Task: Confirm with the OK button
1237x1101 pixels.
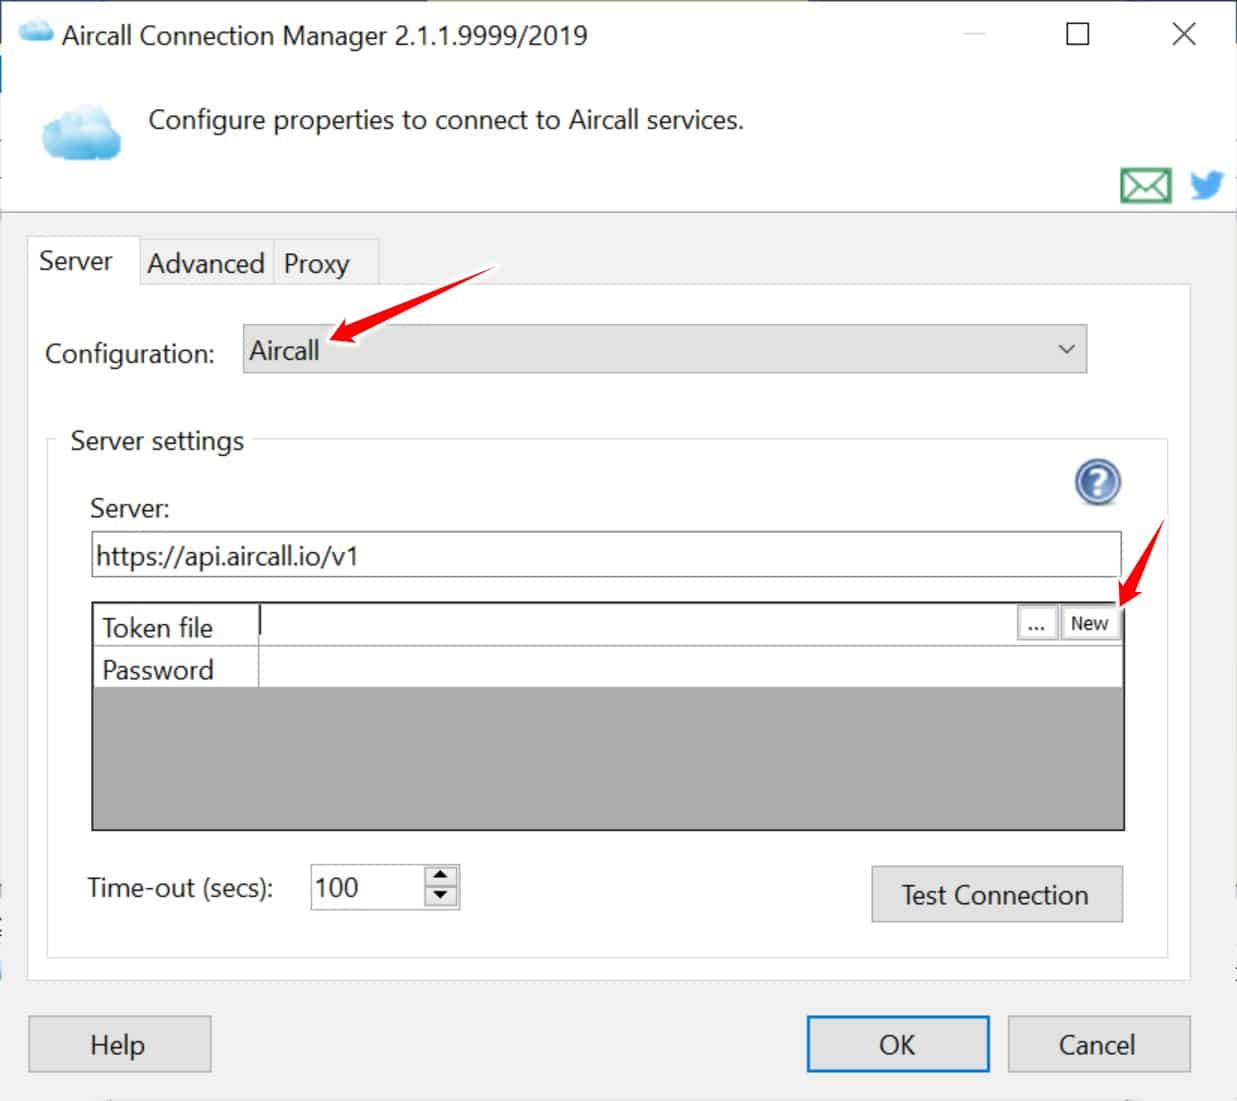Action: click(x=898, y=1044)
